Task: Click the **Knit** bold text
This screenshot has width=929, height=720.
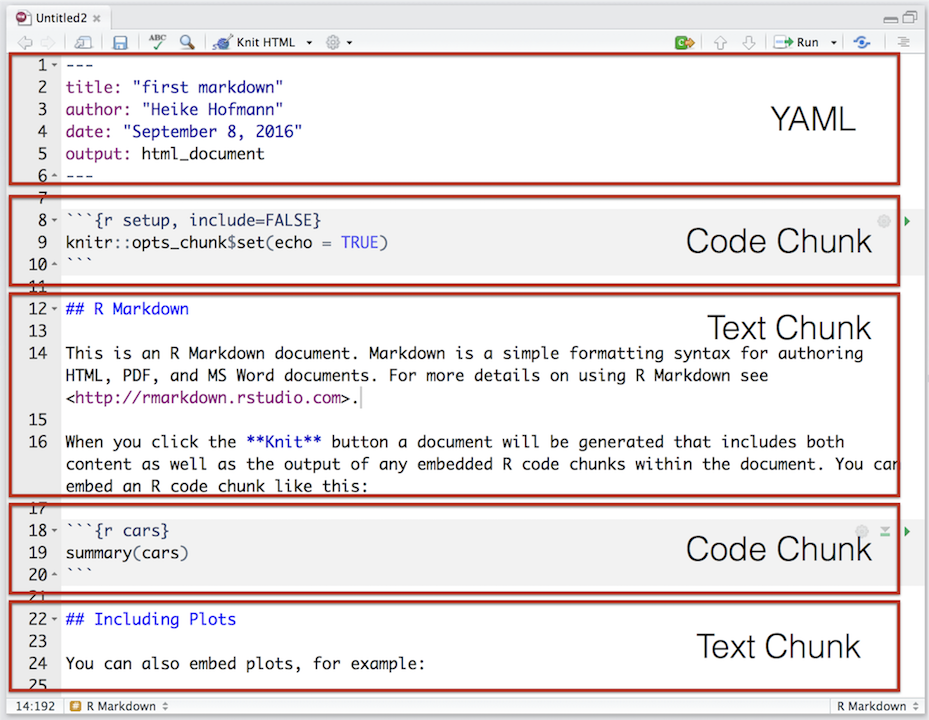Action: pos(284,441)
